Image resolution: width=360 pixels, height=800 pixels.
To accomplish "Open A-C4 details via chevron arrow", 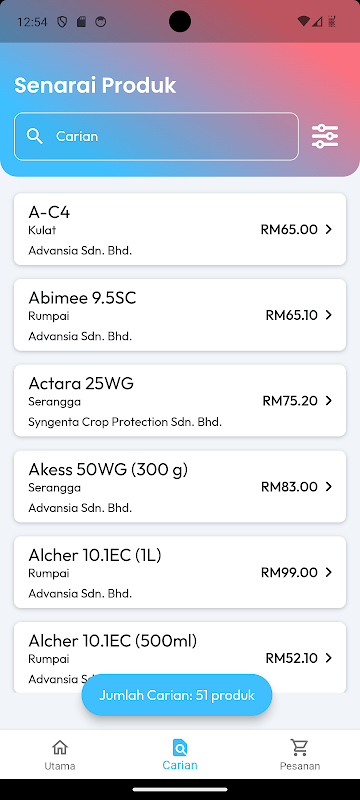I will coord(329,230).
